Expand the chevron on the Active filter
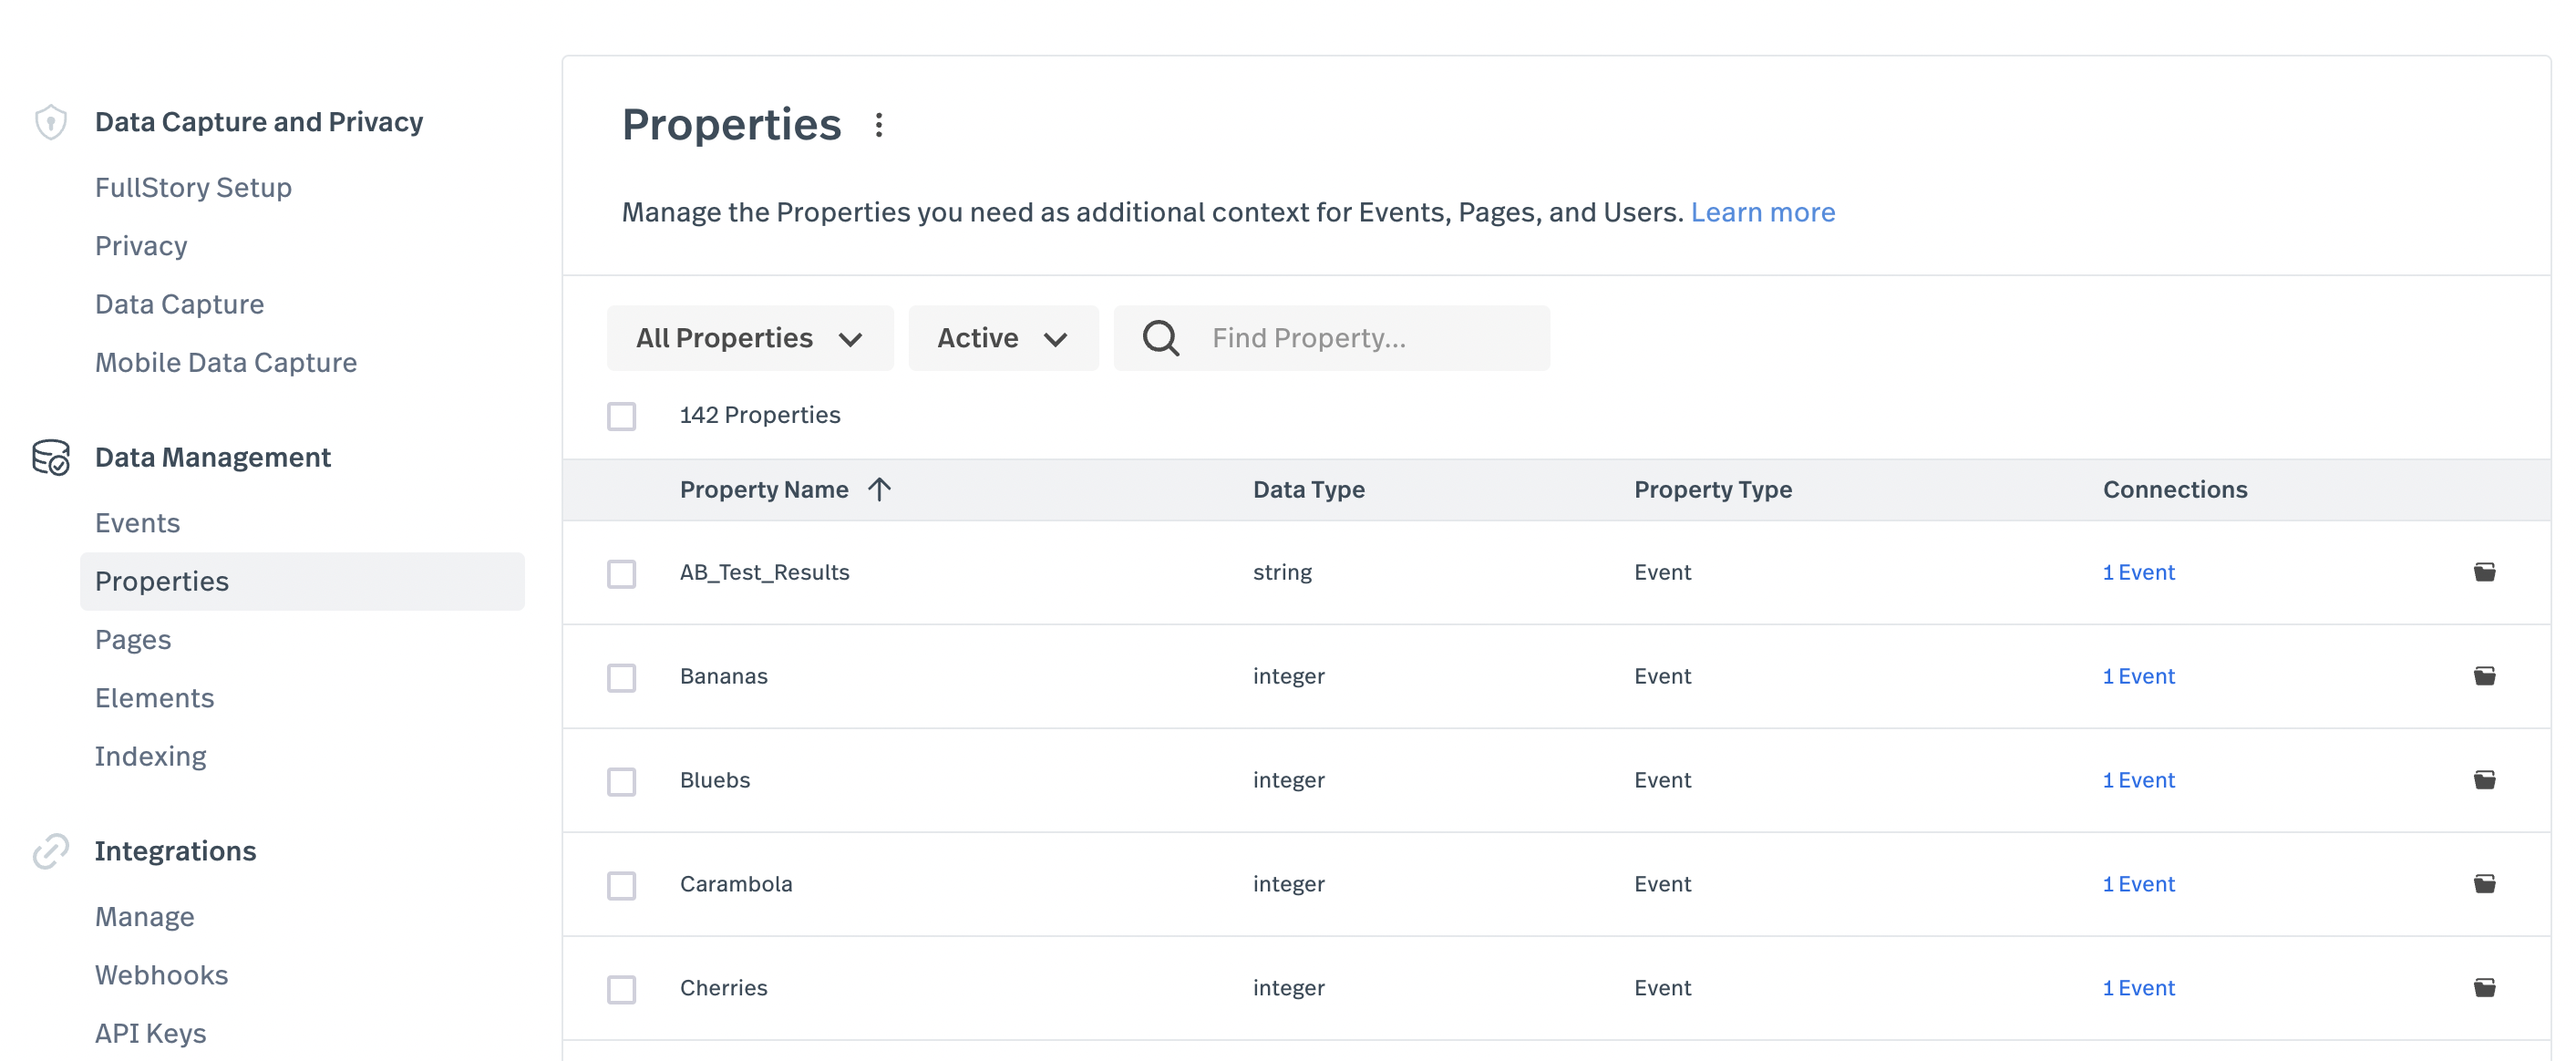 (x=1059, y=338)
